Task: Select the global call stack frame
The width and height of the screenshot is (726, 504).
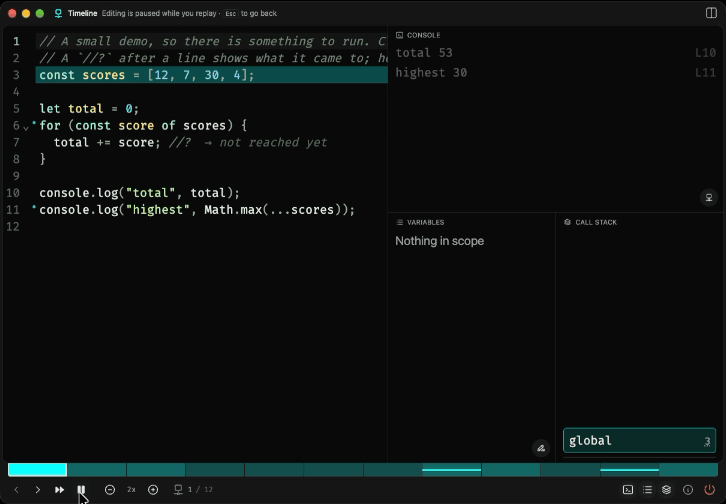Action: [639, 440]
